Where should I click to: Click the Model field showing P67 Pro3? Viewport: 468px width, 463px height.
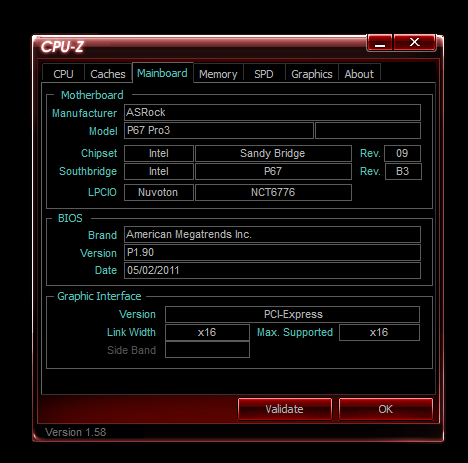(219, 130)
